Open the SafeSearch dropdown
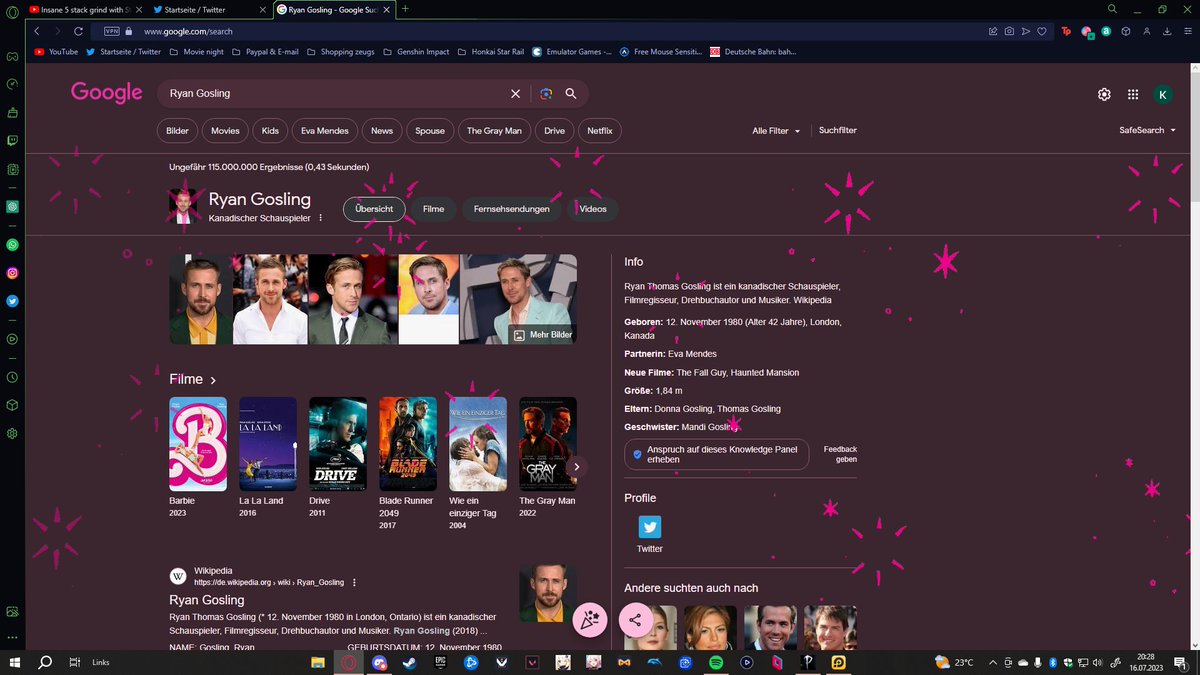Viewport: 1200px width, 675px height. tap(1149, 131)
